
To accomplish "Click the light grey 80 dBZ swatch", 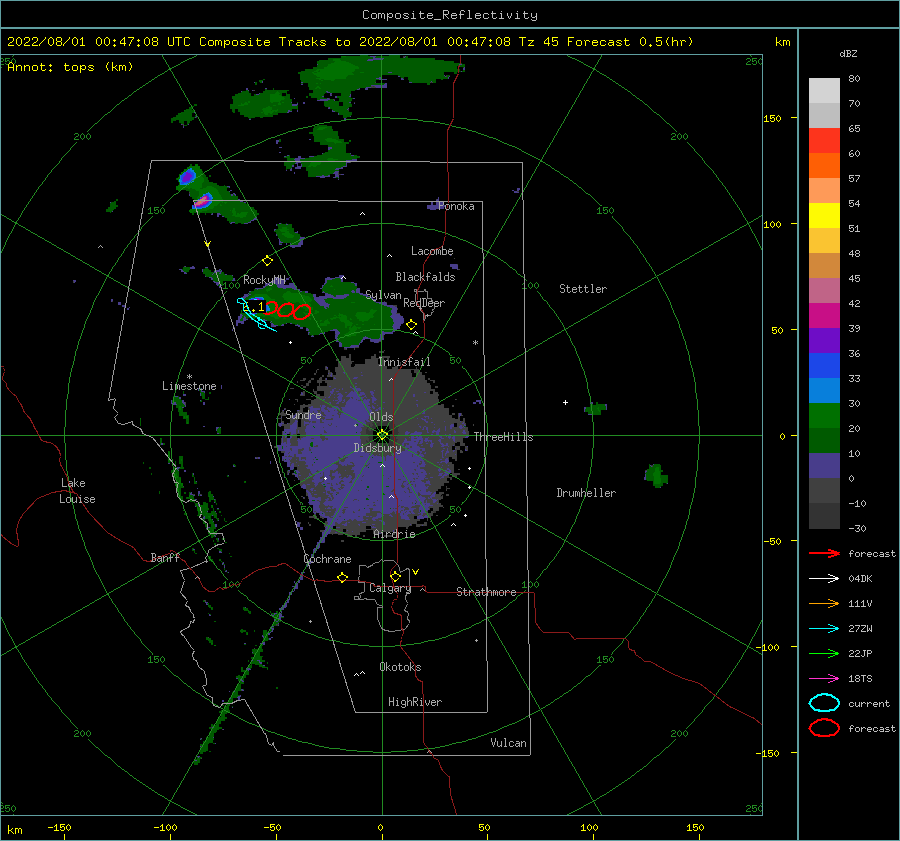I will [824, 90].
